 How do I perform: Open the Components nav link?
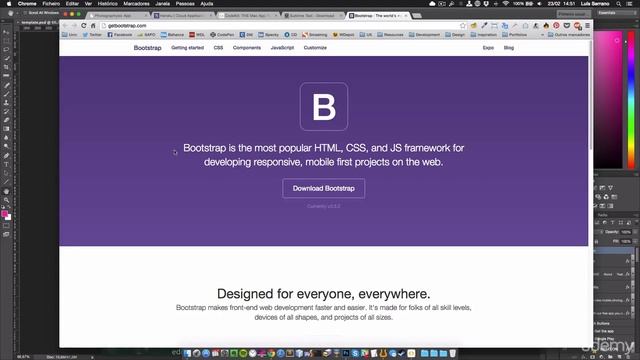click(x=247, y=48)
